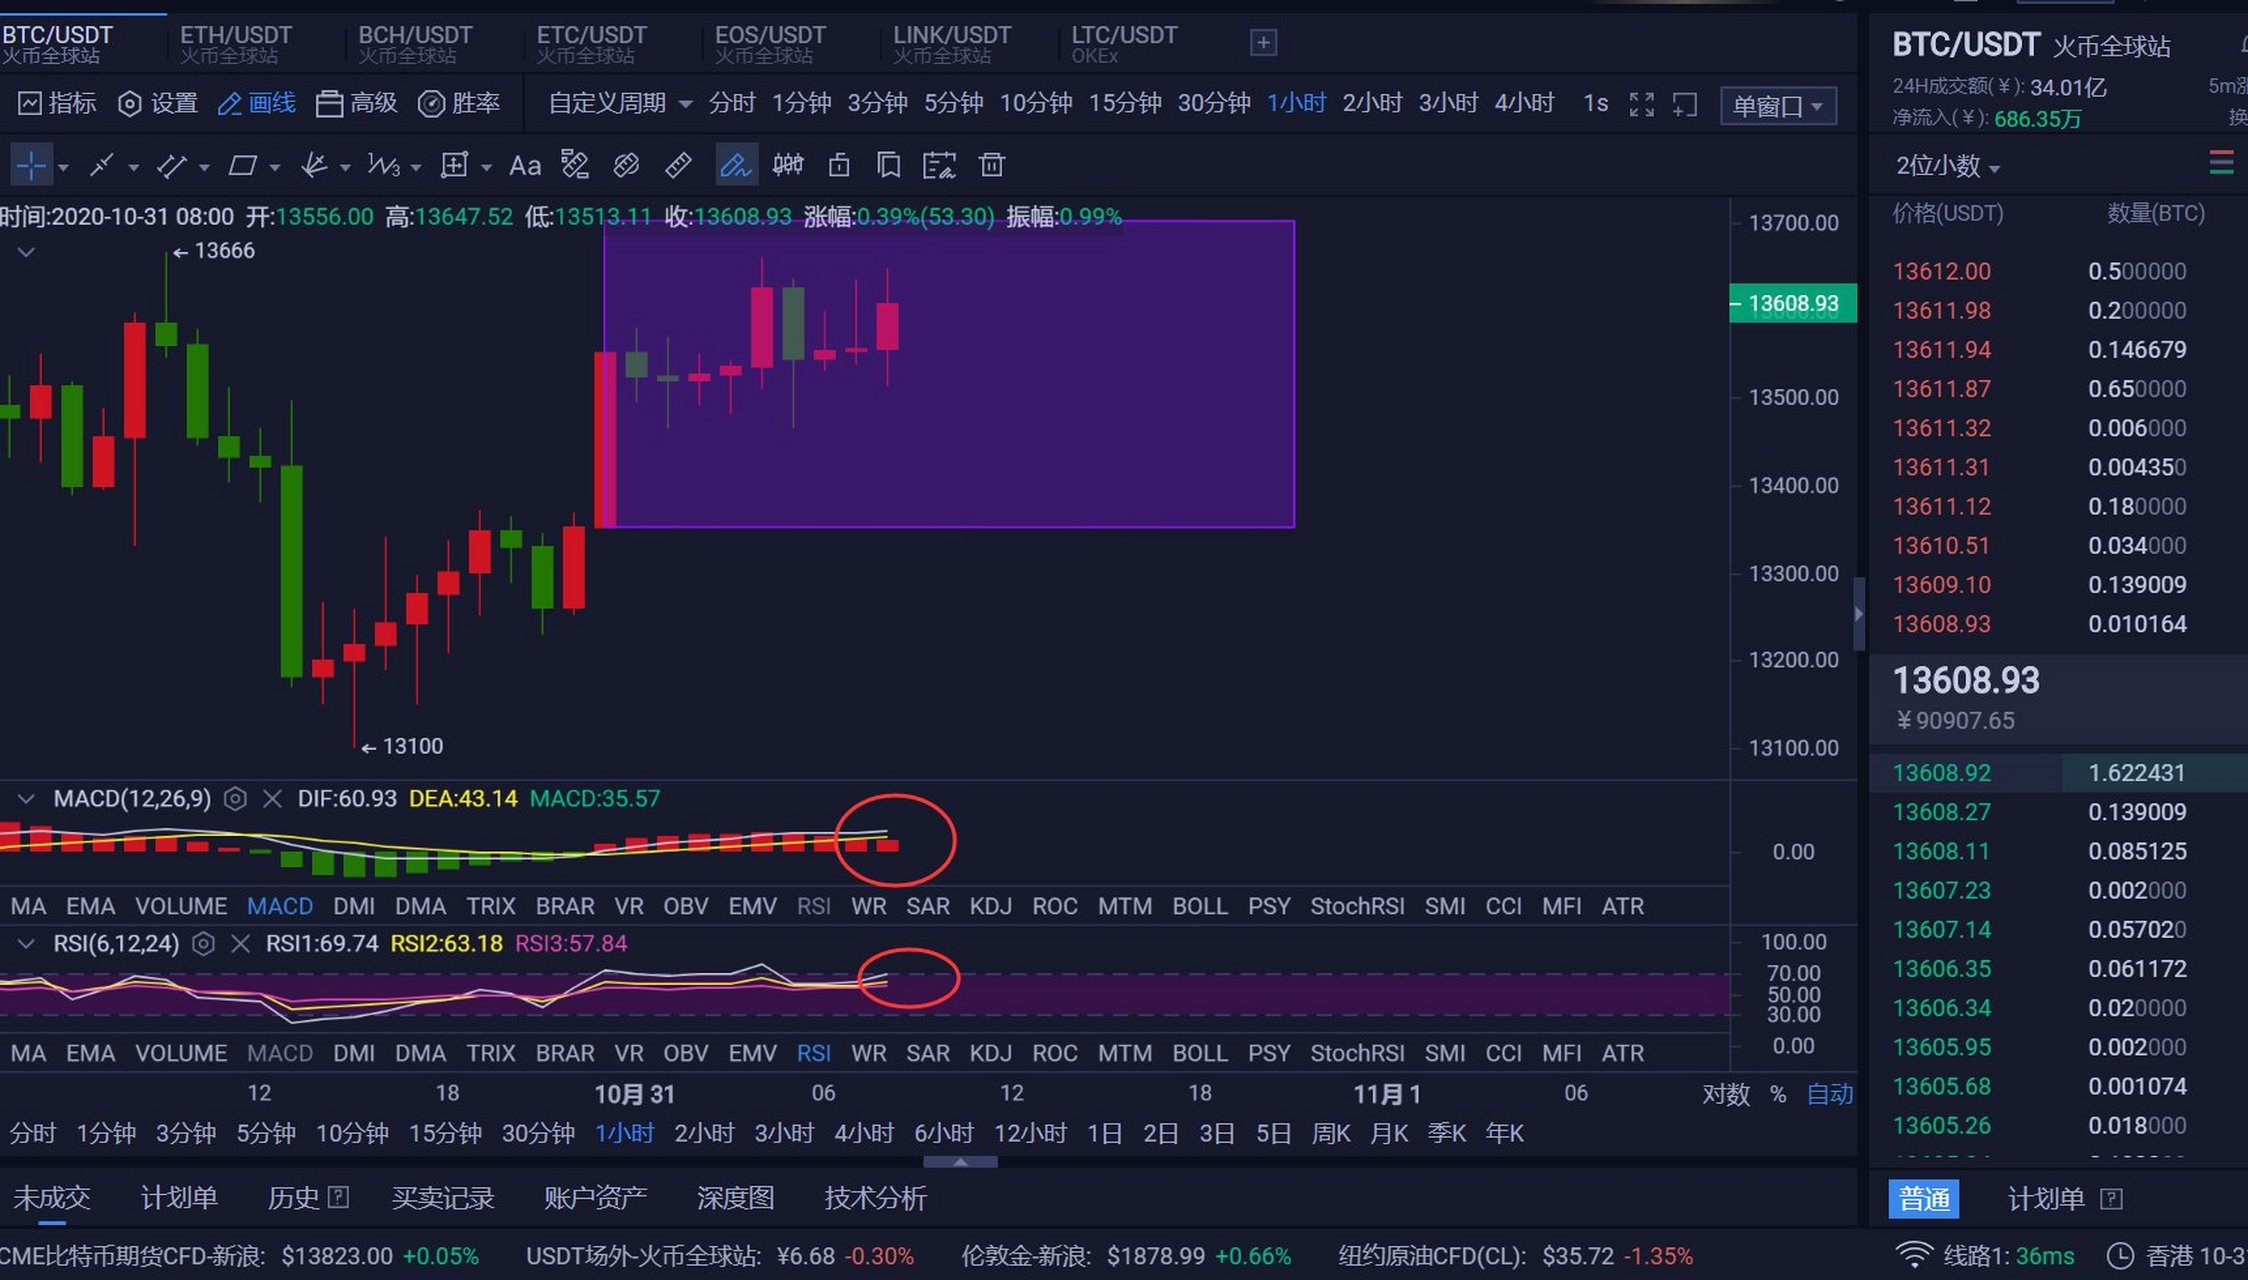Image resolution: width=2248 pixels, height=1280 pixels.
Task: Select the parallelogram shape tool
Action: click(x=243, y=165)
